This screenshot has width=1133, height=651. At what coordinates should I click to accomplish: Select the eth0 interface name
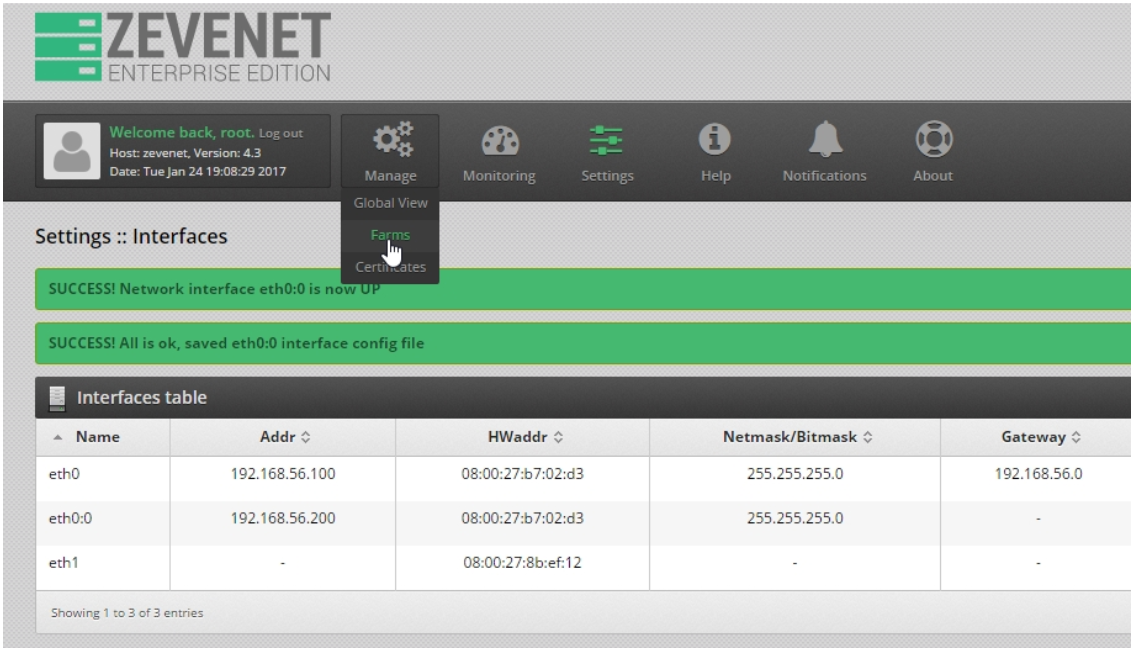tap(64, 474)
